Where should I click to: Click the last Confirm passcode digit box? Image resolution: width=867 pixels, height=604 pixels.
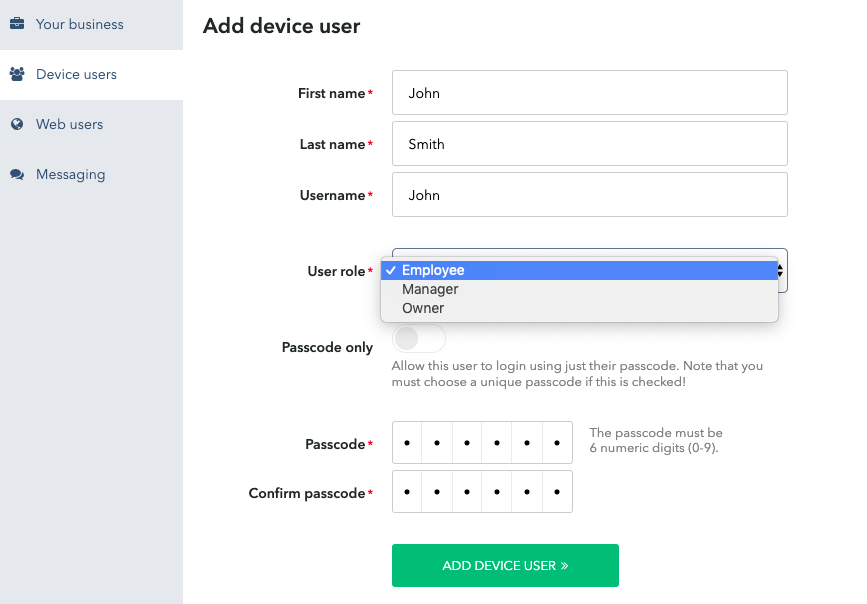[x=557, y=492]
